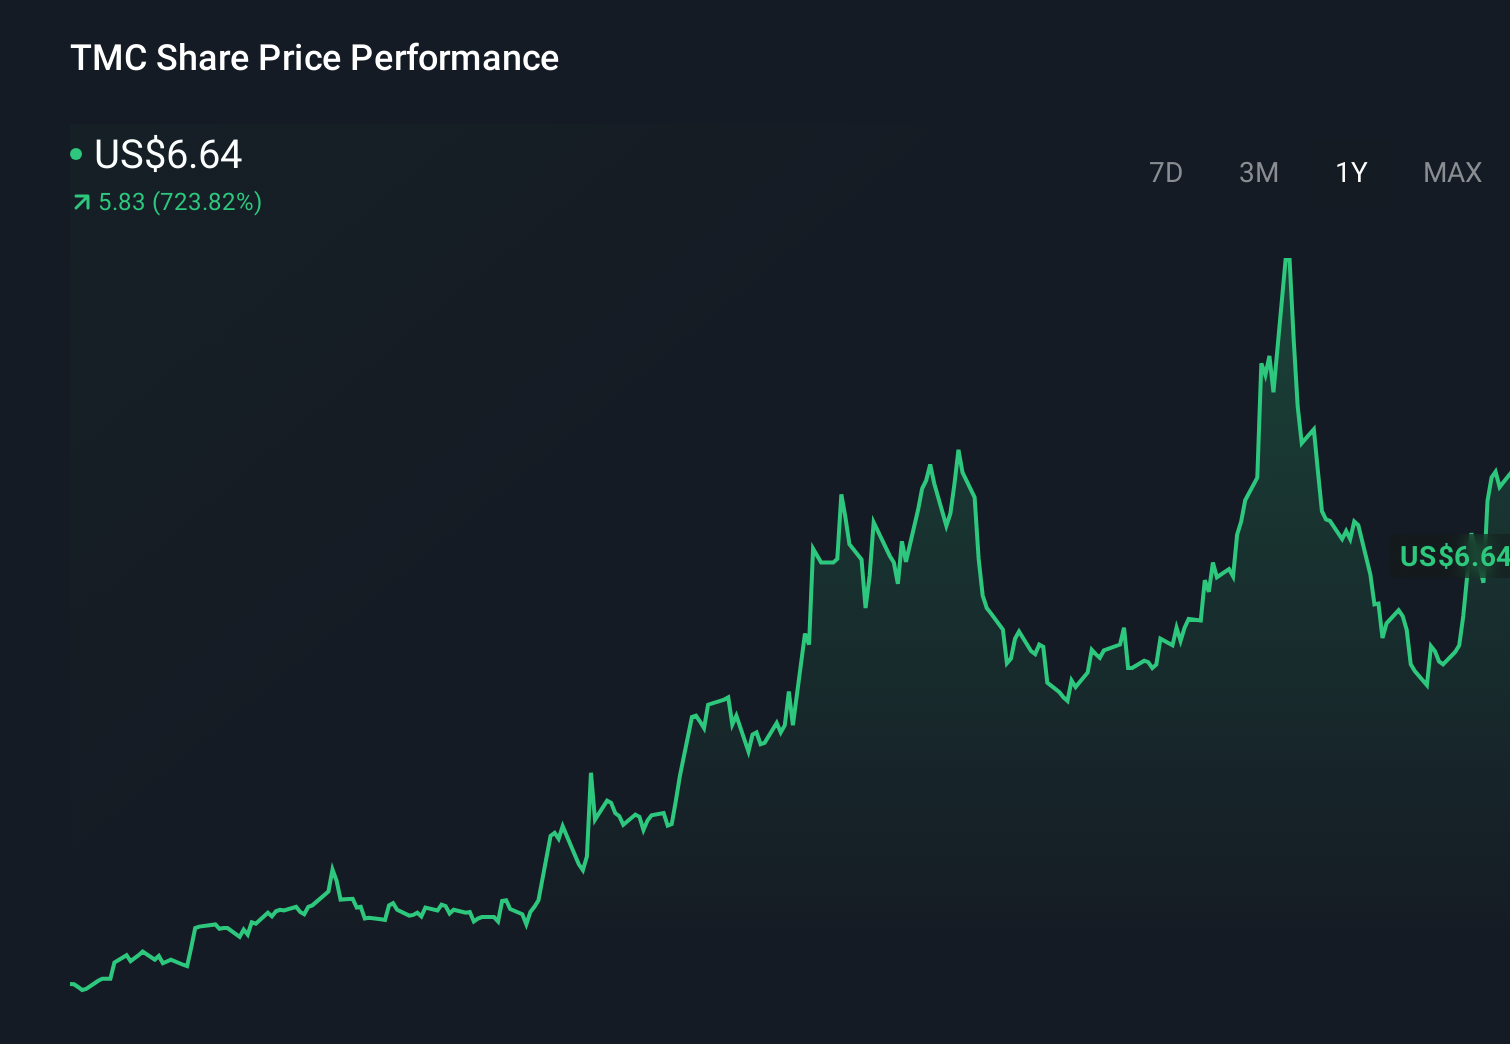This screenshot has width=1510, height=1044.
Task: Open the 3M period selector
Action: pyautogui.click(x=1259, y=172)
